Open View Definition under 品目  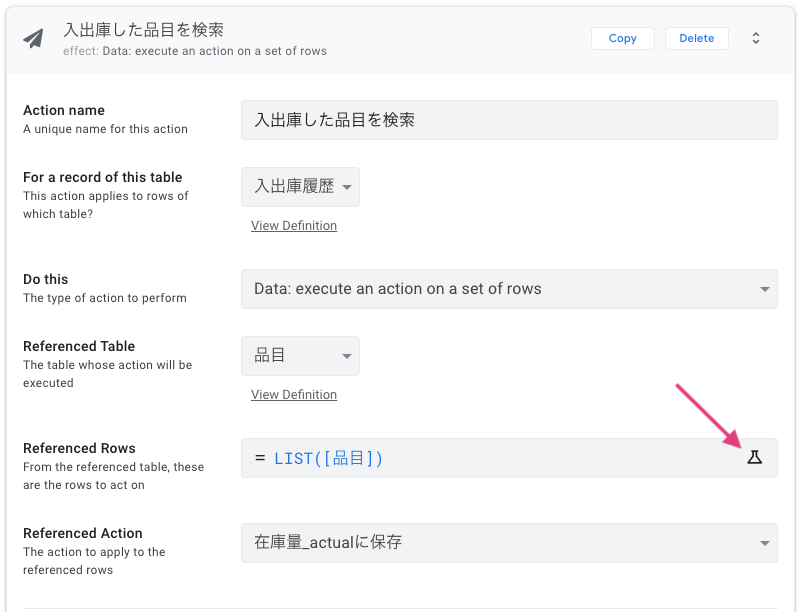point(294,395)
